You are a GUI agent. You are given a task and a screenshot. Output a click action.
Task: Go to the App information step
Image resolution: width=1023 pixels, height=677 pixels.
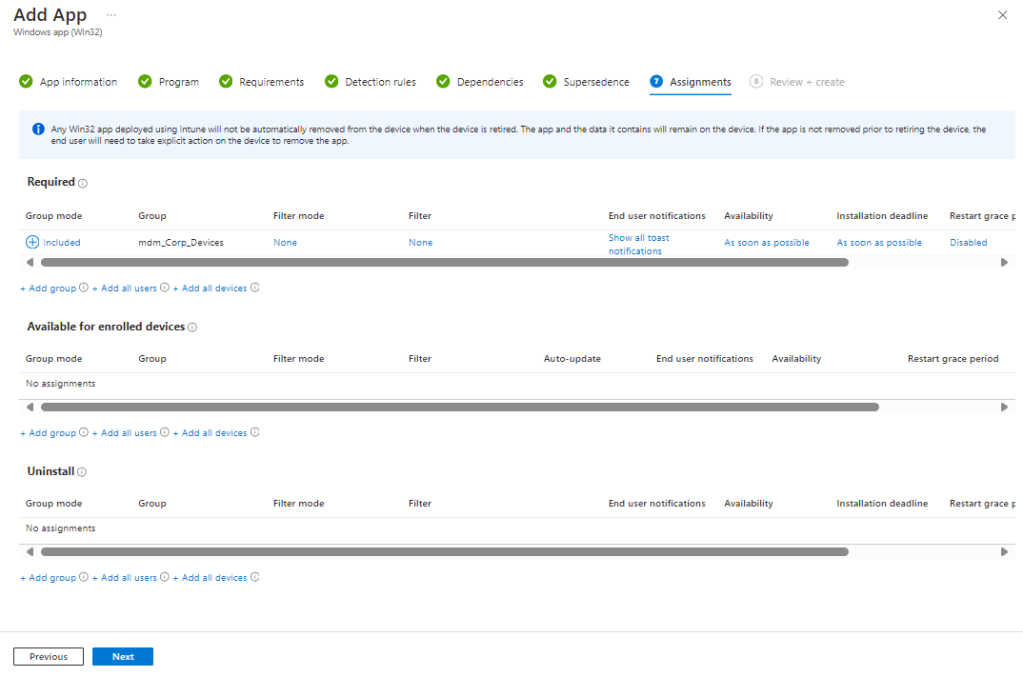click(68, 82)
